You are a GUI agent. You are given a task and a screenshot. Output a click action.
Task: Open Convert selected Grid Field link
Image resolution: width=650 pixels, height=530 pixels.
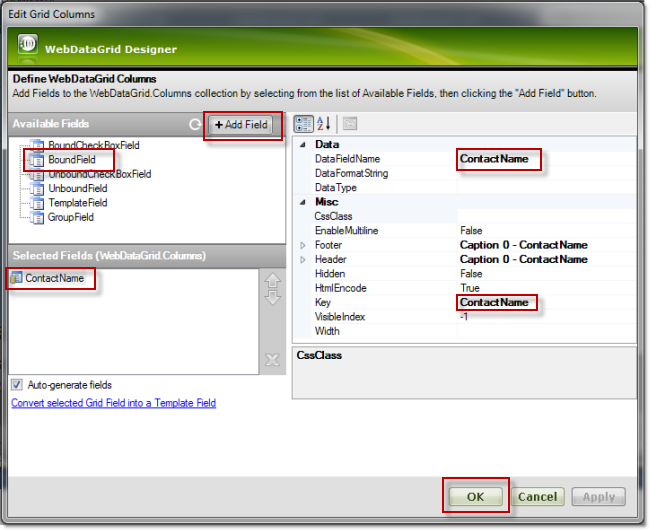pos(113,404)
